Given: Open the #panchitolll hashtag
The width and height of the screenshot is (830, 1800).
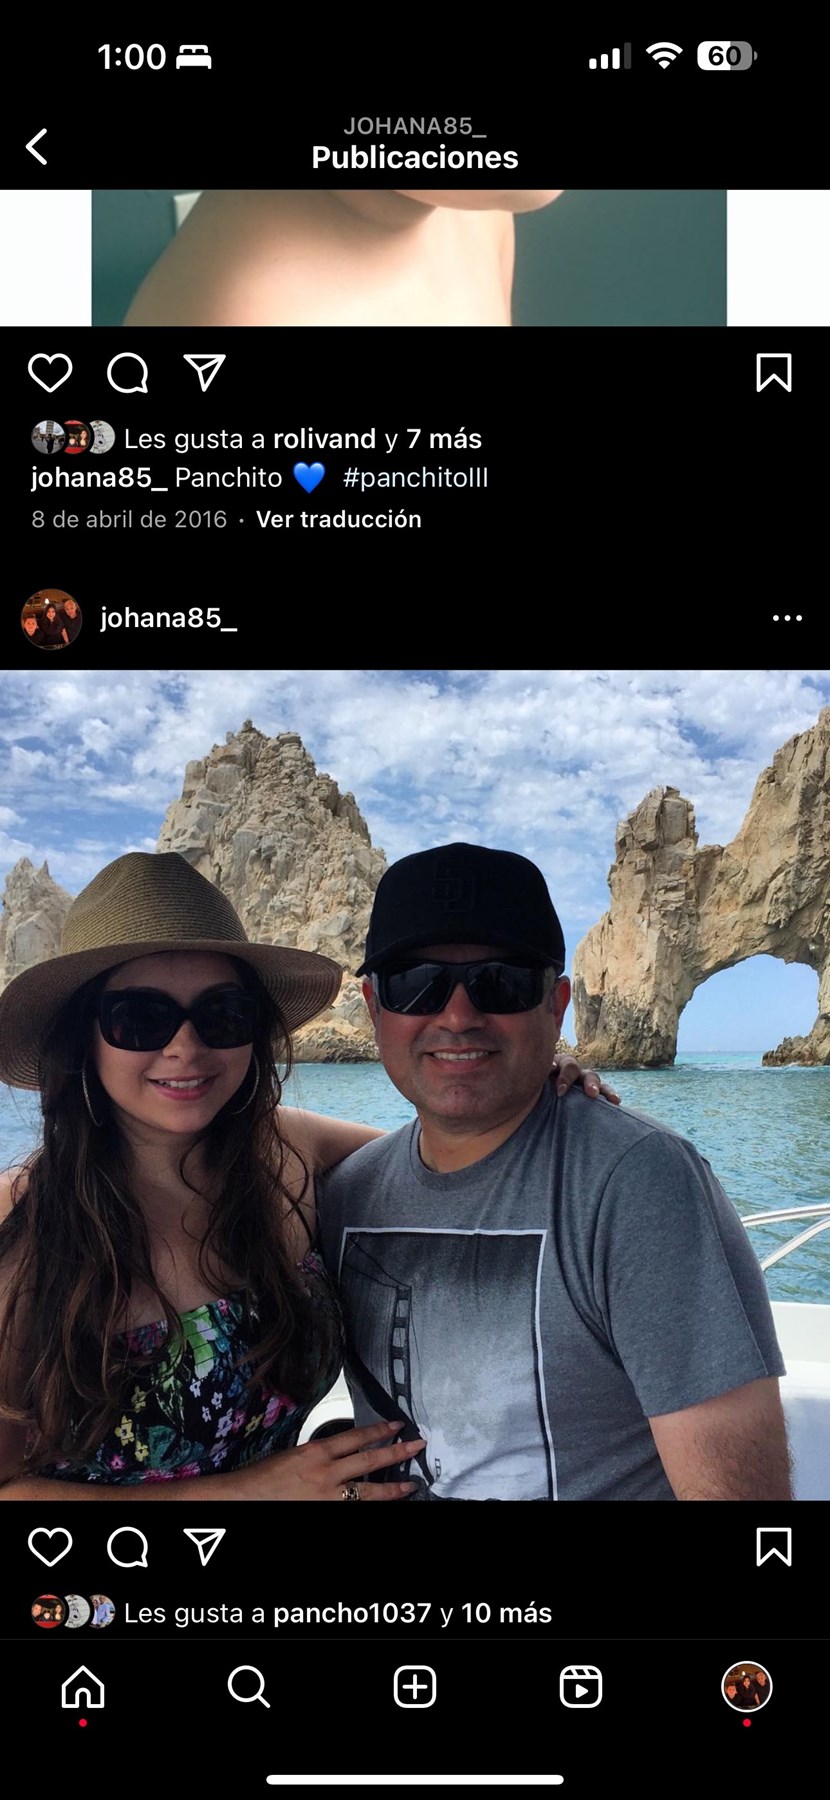Looking at the screenshot, I should point(415,478).
